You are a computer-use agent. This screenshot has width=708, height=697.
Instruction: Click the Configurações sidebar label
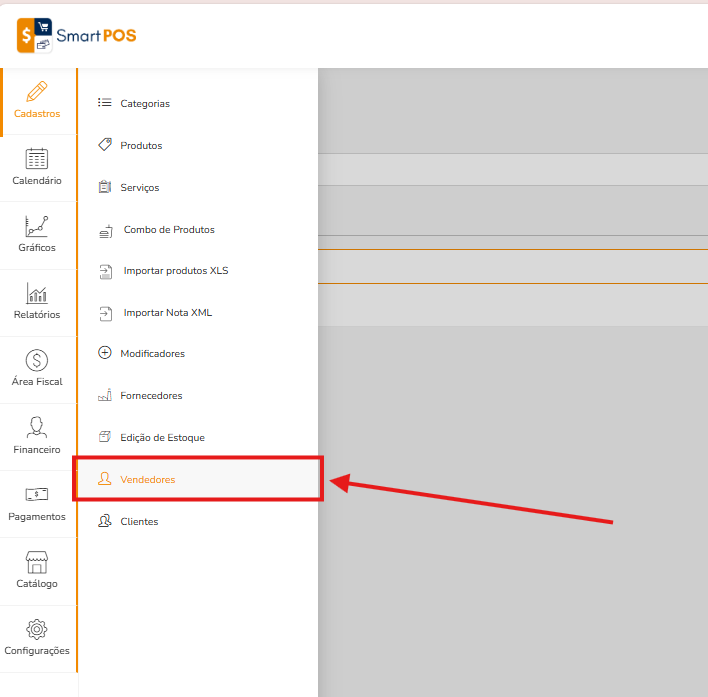click(37, 651)
